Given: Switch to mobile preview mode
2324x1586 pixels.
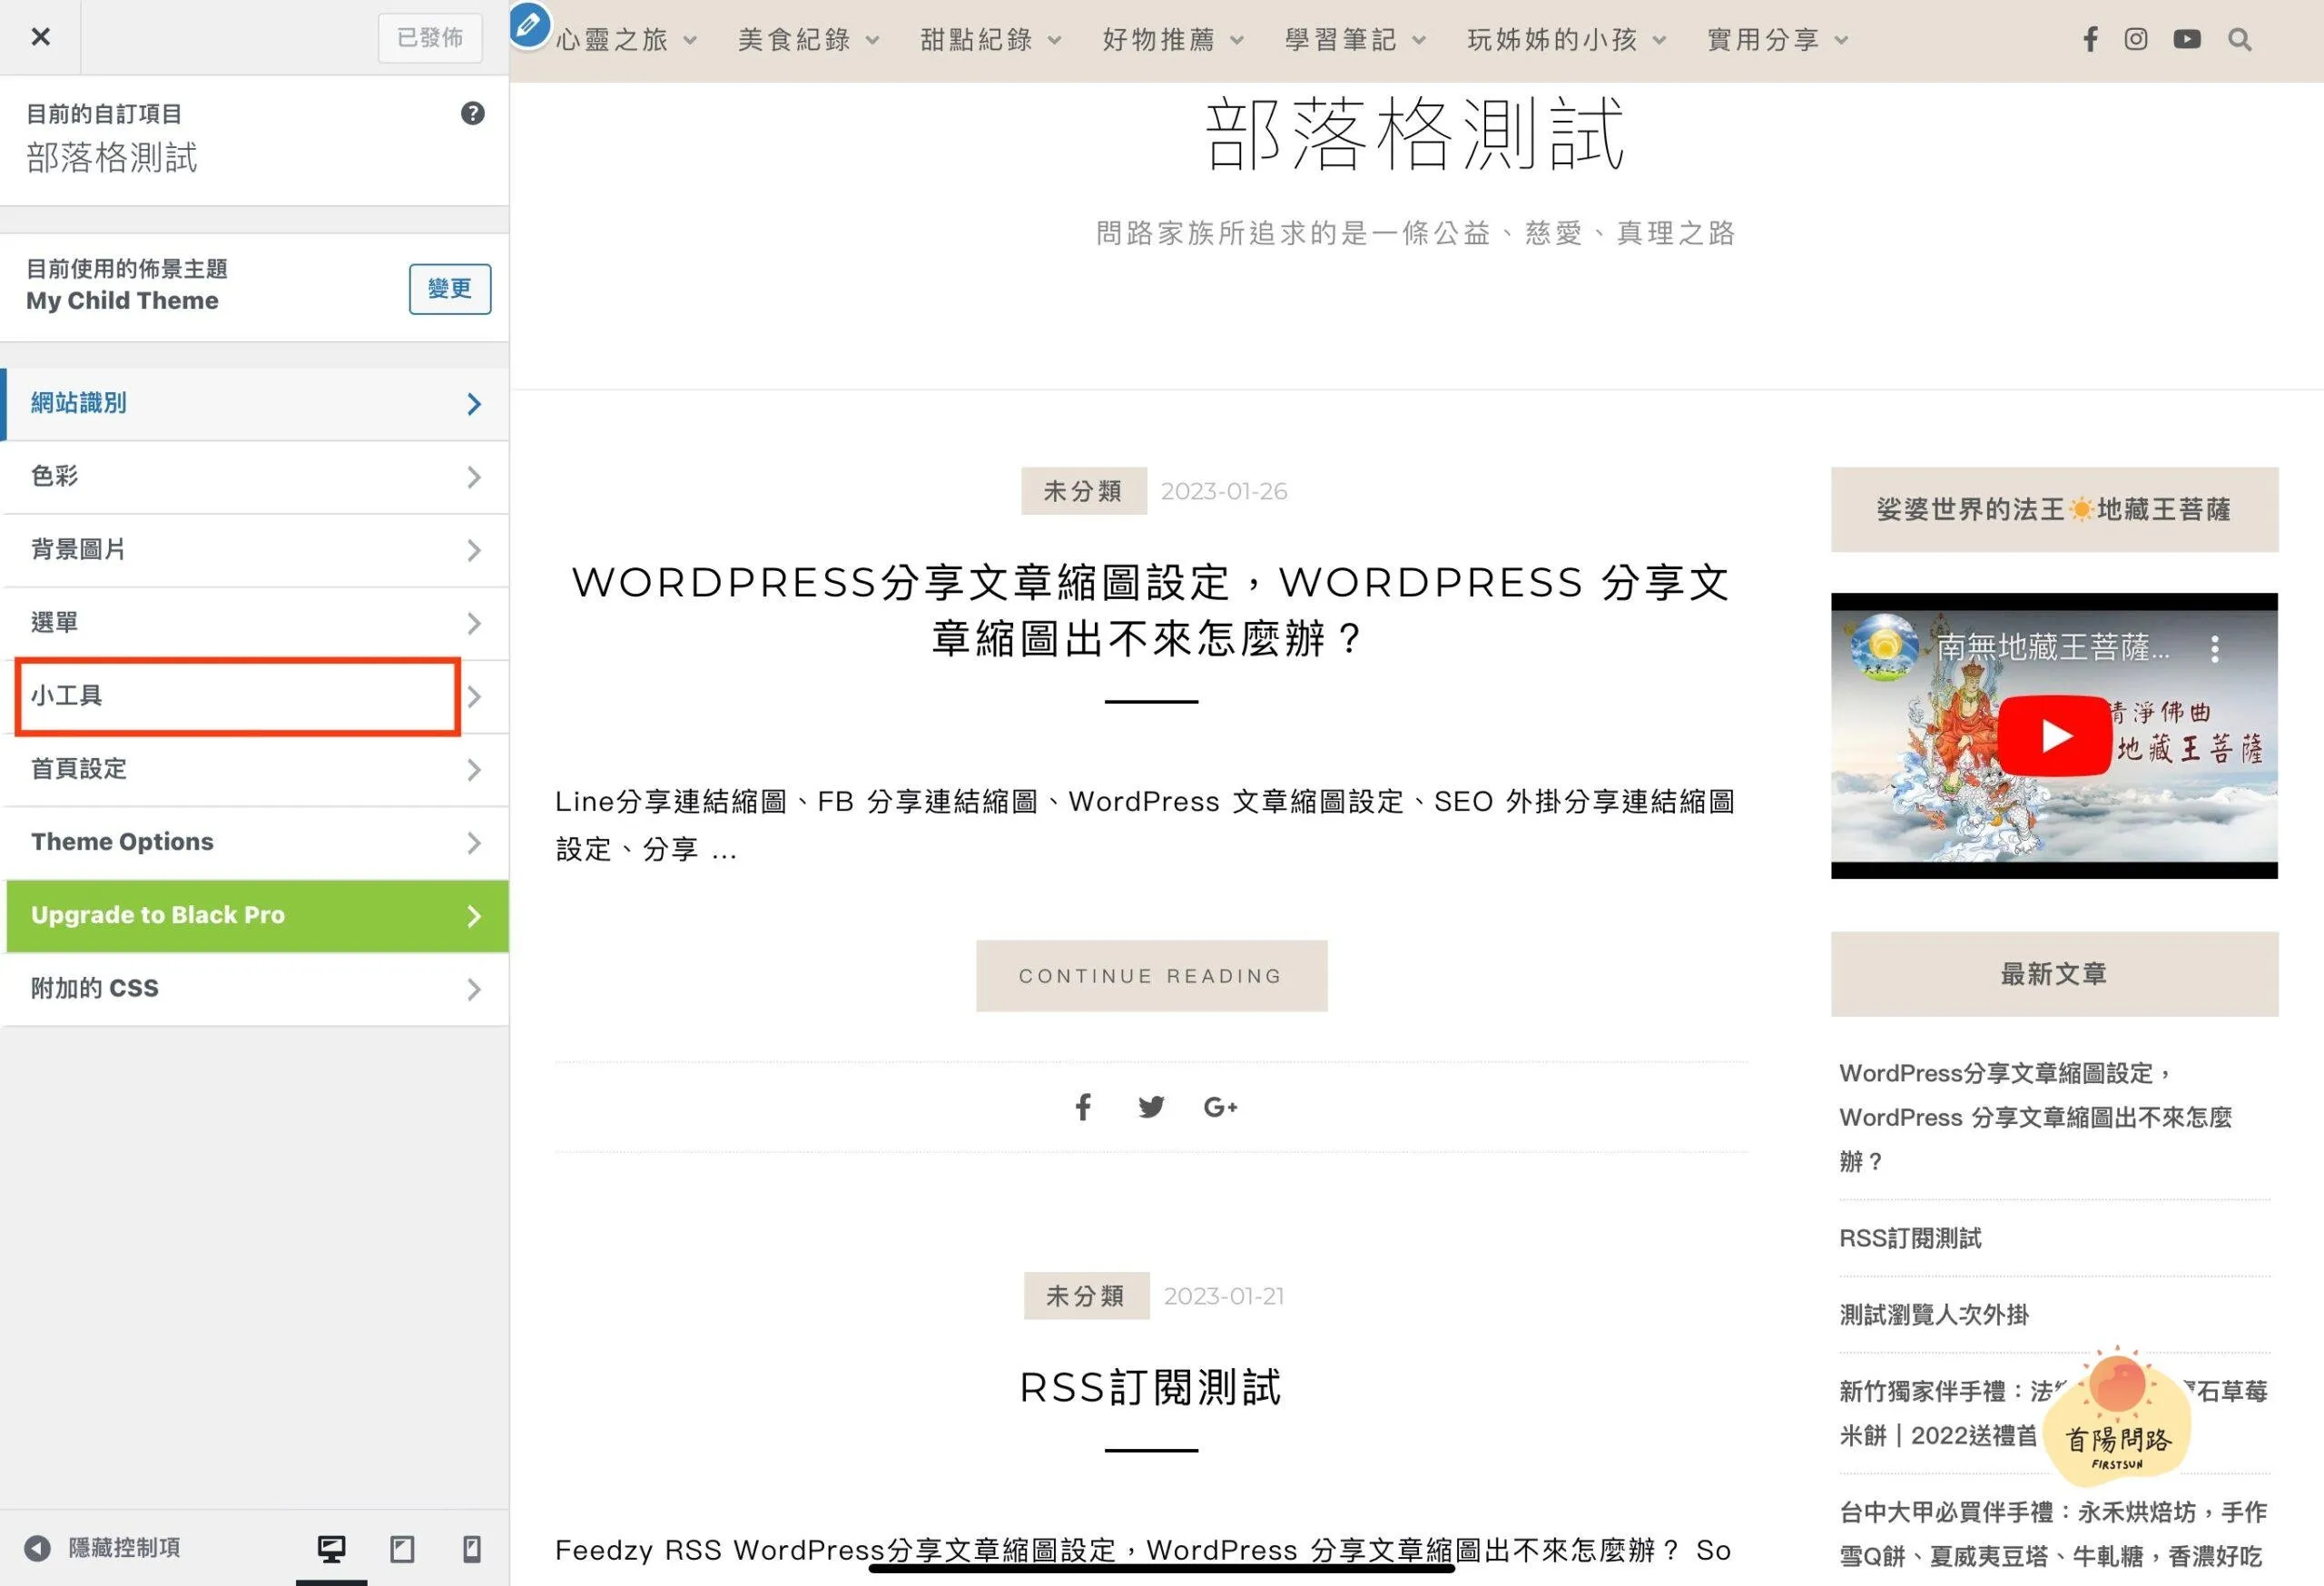Looking at the screenshot, I should click(x=472, y=1549).
